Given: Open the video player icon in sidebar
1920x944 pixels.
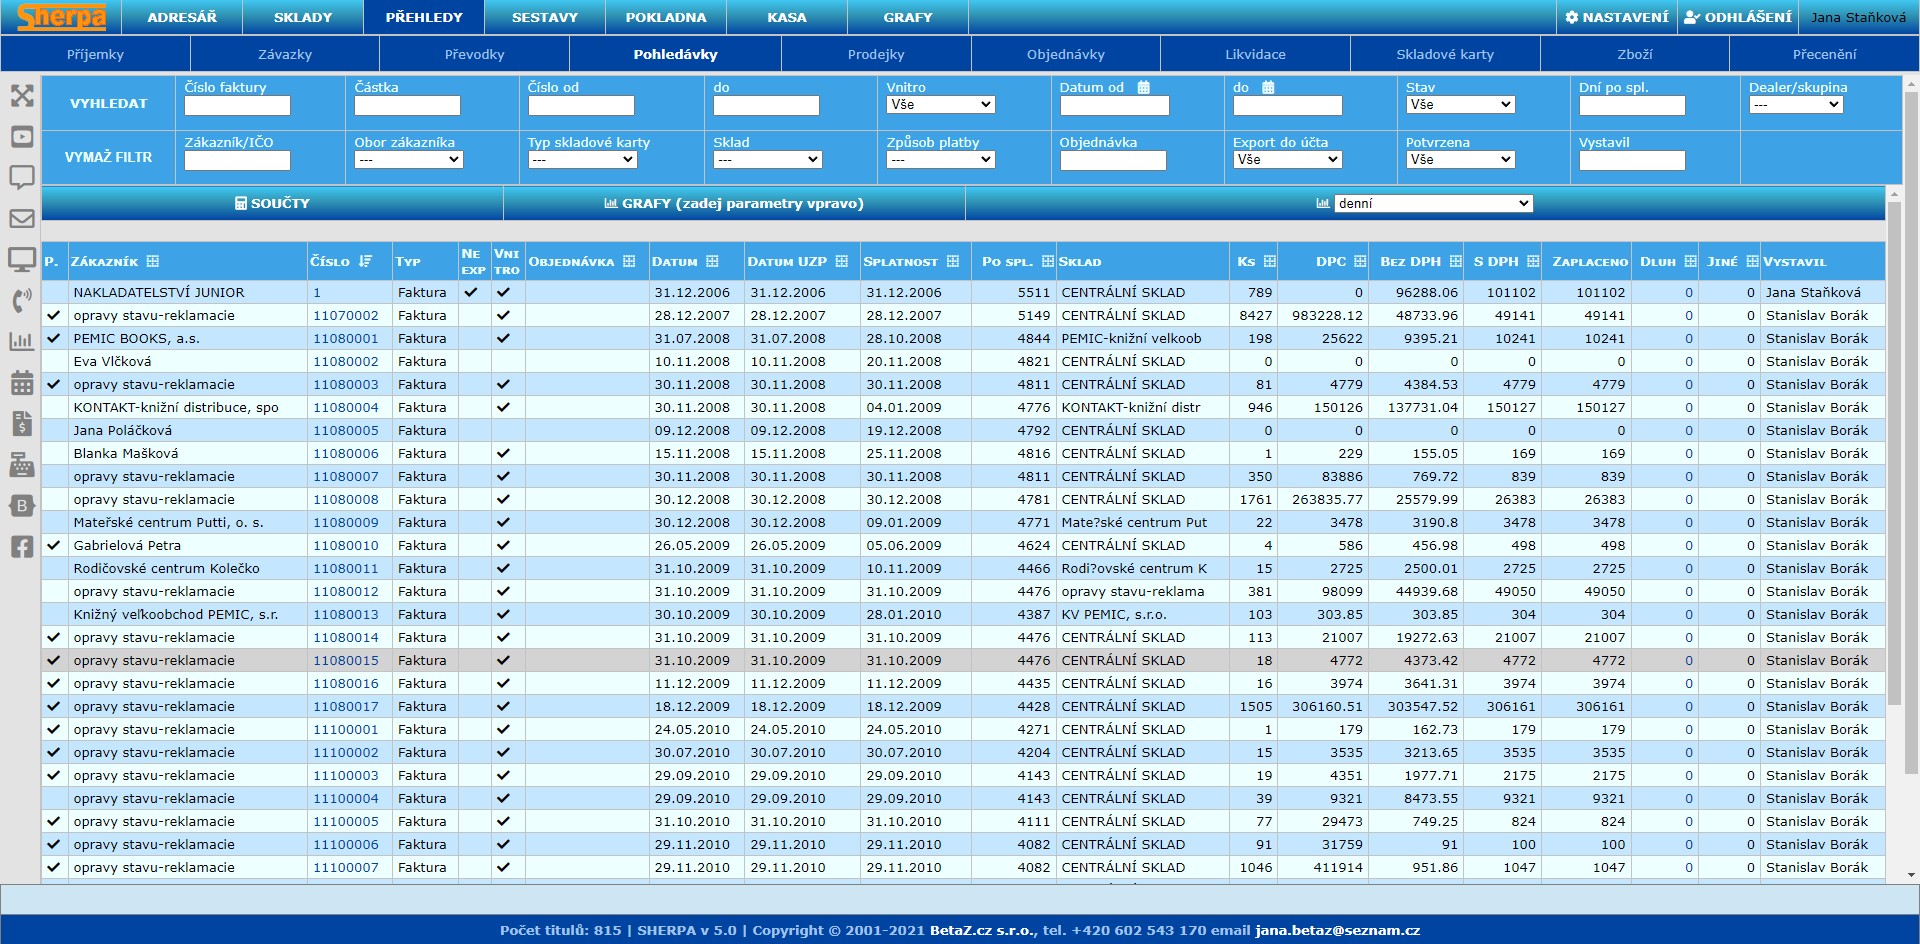Looking at the screenshot, I should (x=22, y=137).
